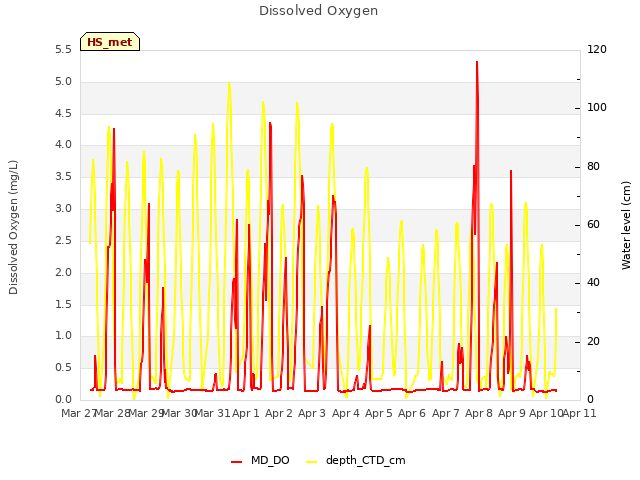Click the 4.0 left axis value
640x480 pixels.
(x=63, y=145)
